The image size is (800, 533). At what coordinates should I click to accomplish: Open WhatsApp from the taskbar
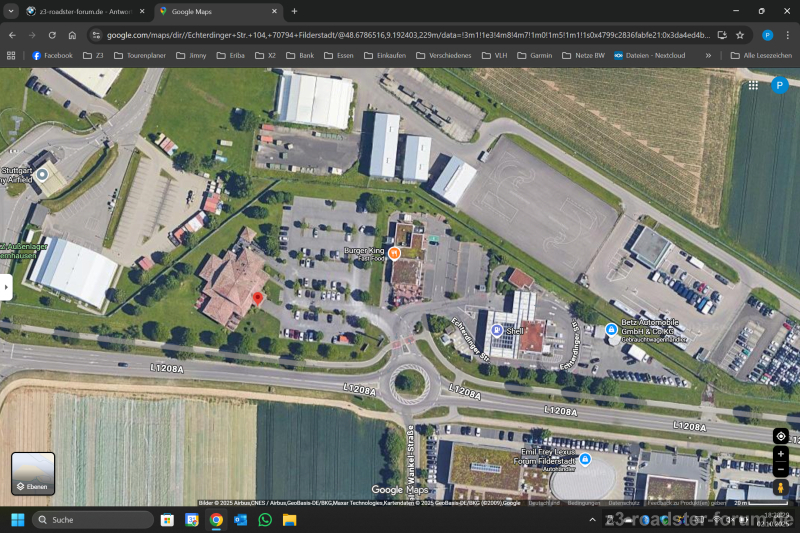click(x=265, y=520)
